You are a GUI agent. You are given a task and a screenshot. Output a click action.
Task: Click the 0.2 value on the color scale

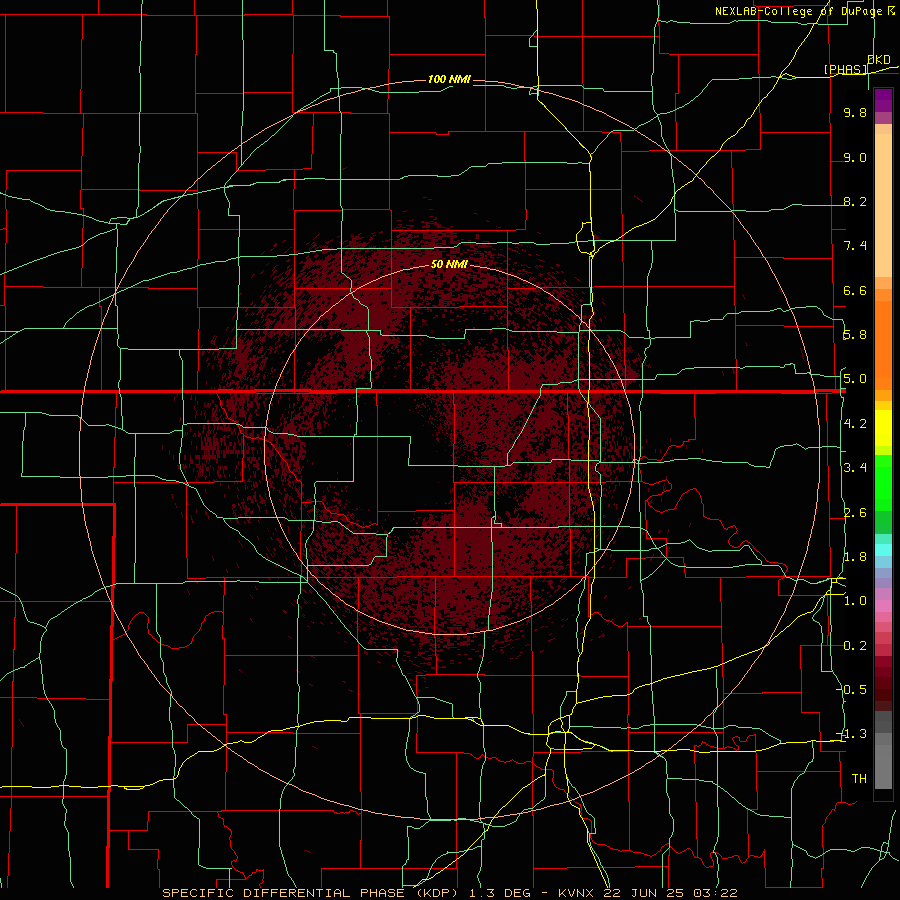click(x=855, y=646)
